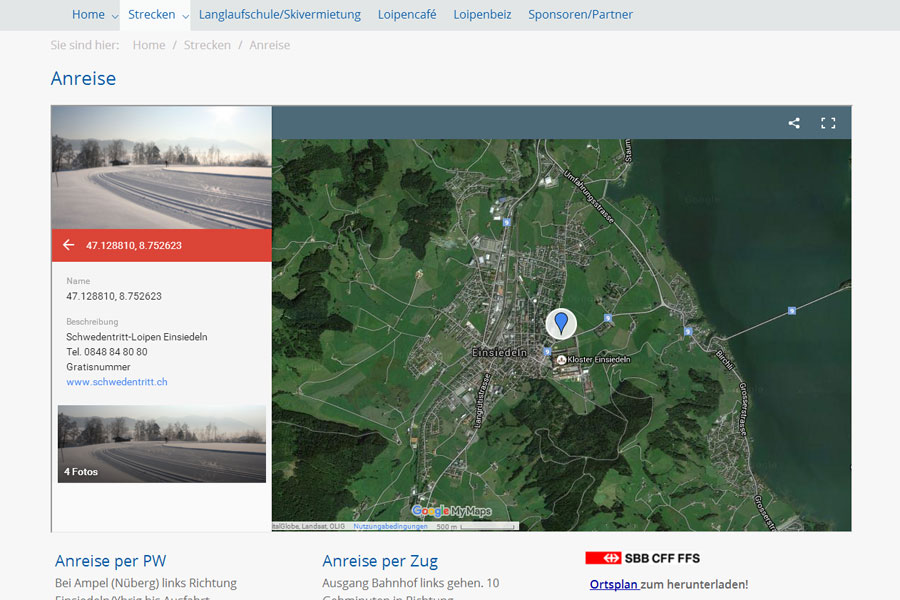
Task: Visit the www.schwedentritt.ch link
Action: pos(117,382)
